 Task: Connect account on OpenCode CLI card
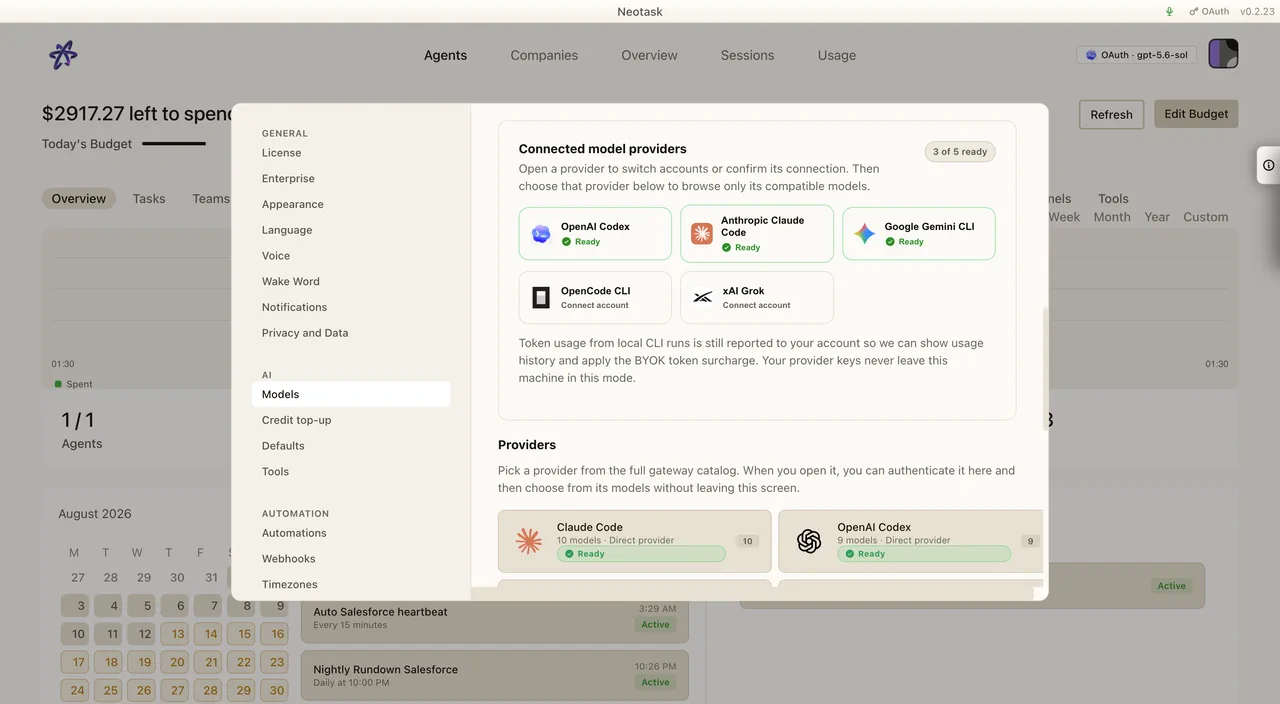pyautogui.click(x=595, y=298)
